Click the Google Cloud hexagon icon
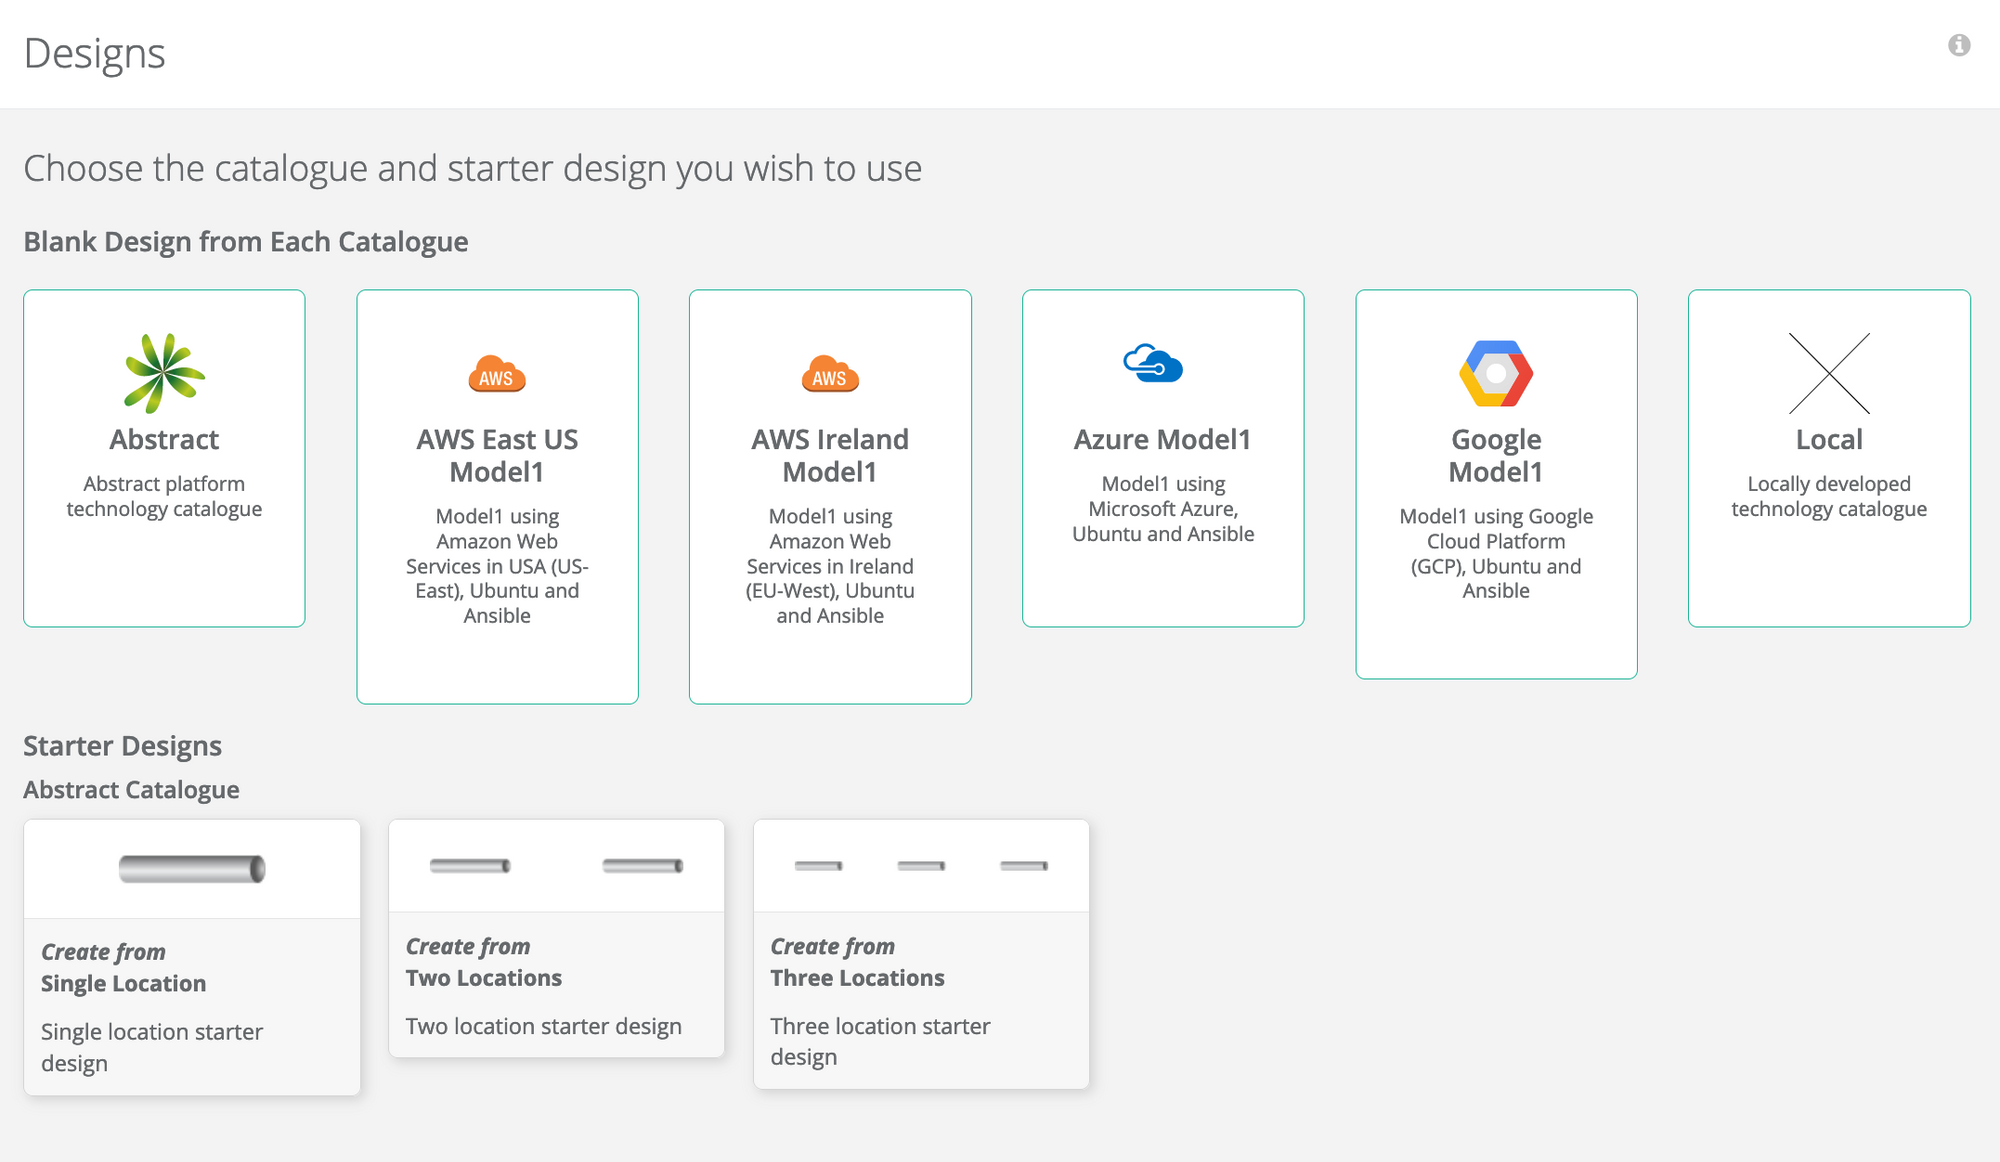The width and height of the screenshot is (2000, 1162). point(1496,373)
